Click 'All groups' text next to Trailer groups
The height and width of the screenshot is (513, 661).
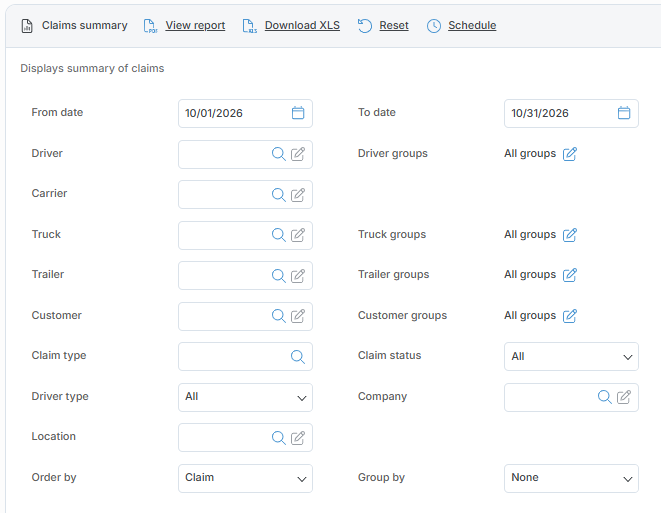point(530,274)
